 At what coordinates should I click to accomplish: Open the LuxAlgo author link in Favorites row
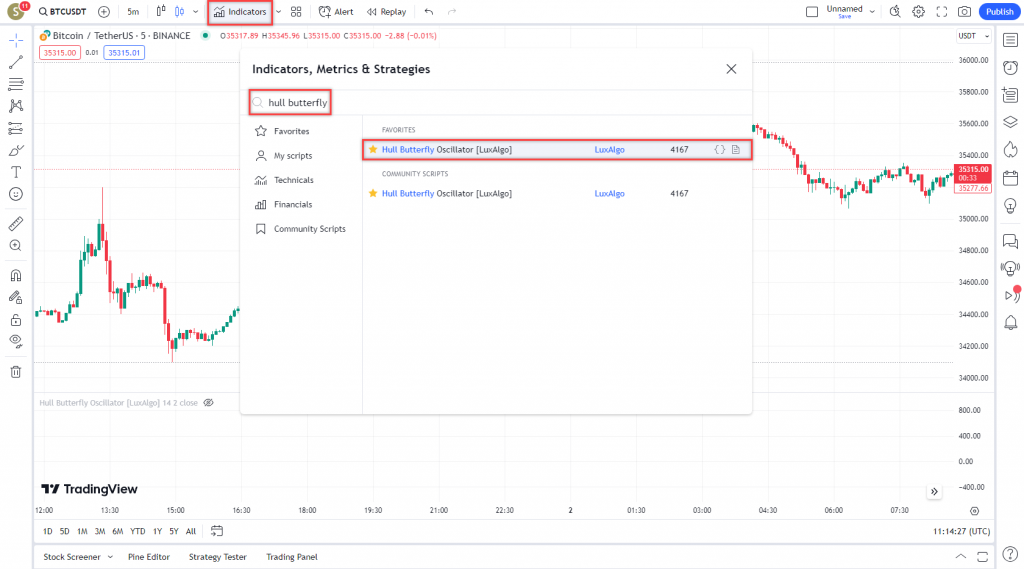coord(609,150)
